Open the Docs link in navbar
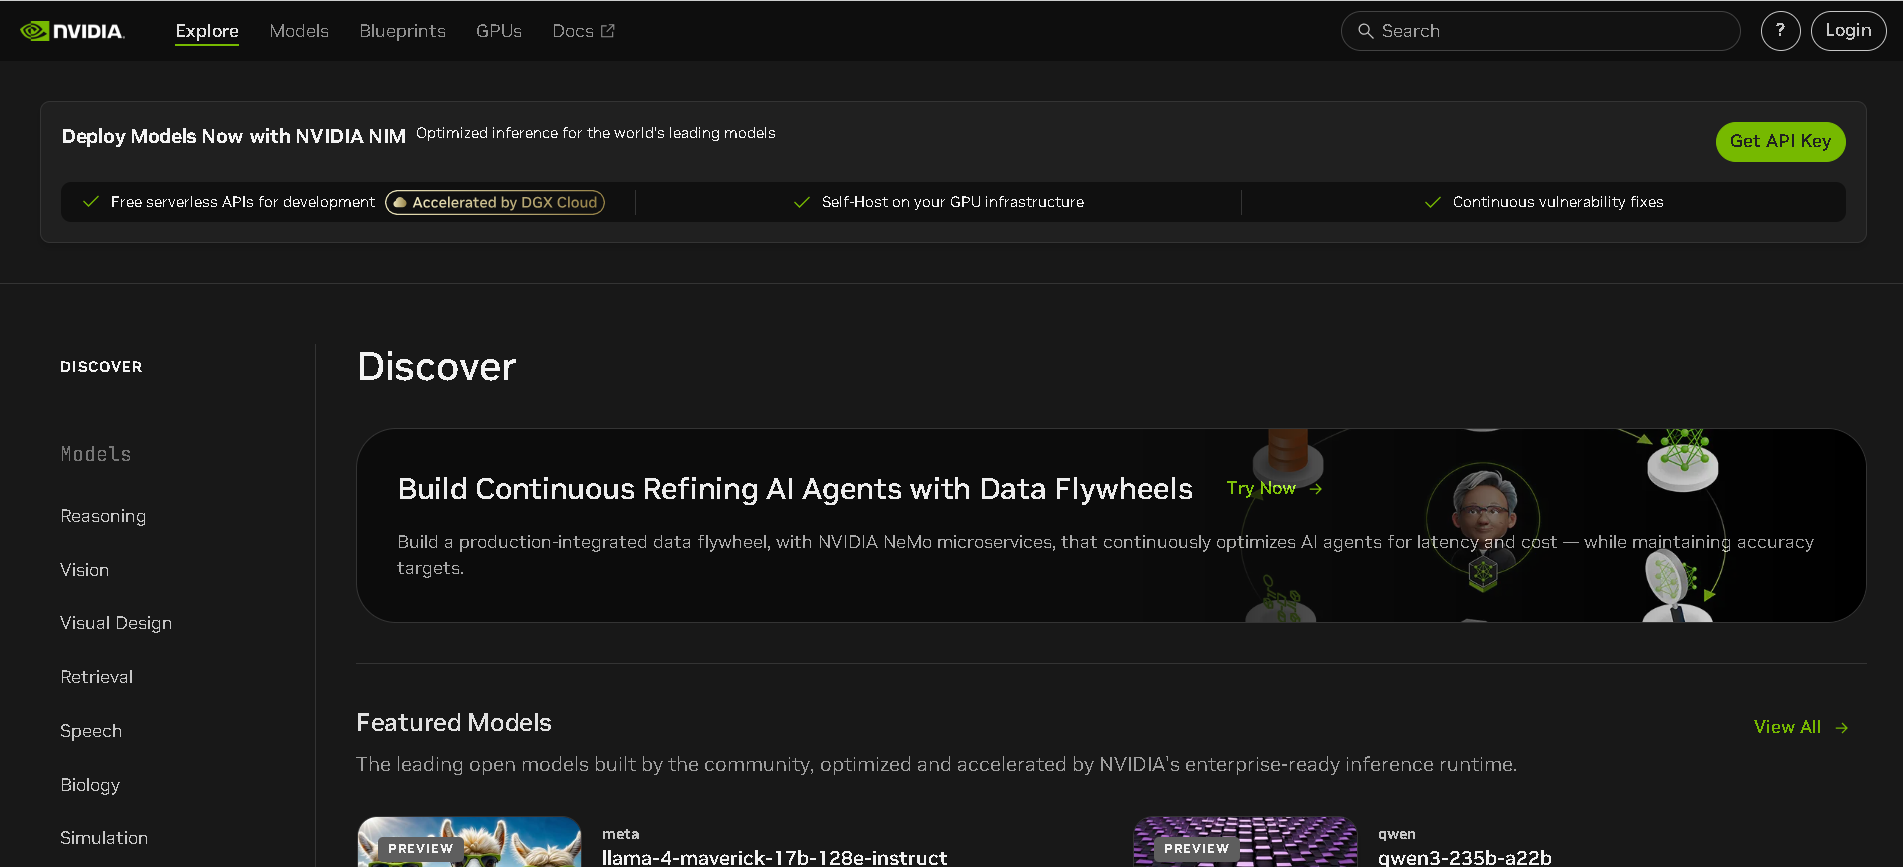The height and width of the screenshot is (867, 1903). pyautogui.click(x=583, y=31)
